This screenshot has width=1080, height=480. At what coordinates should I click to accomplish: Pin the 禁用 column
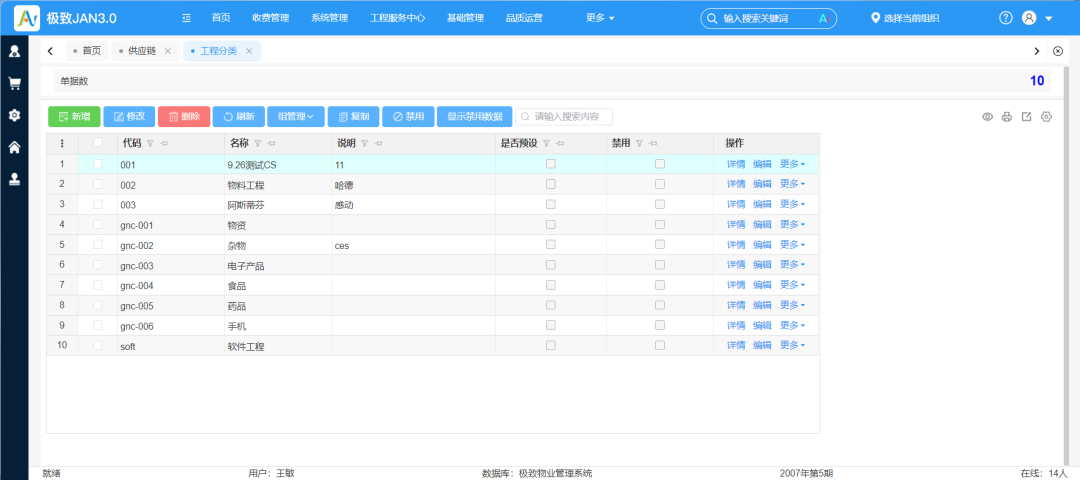[x=652, y=143]
